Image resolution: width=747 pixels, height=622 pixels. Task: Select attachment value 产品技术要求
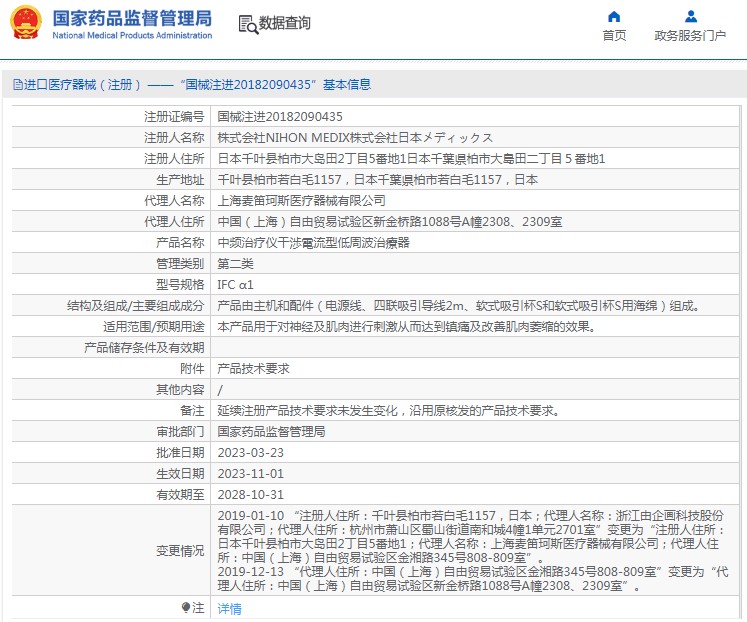pyautogui.click(x=253, y=369)
